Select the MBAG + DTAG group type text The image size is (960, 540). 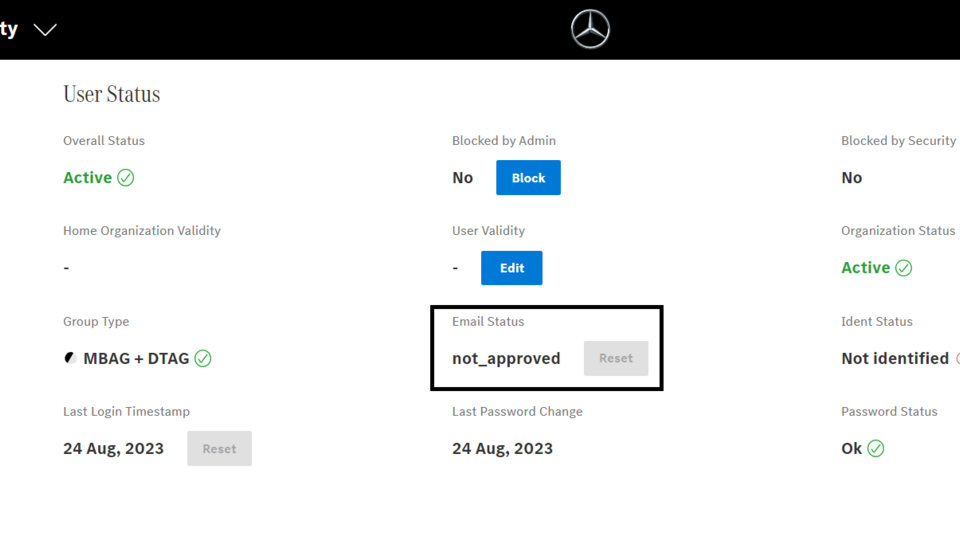coord(136,358)
